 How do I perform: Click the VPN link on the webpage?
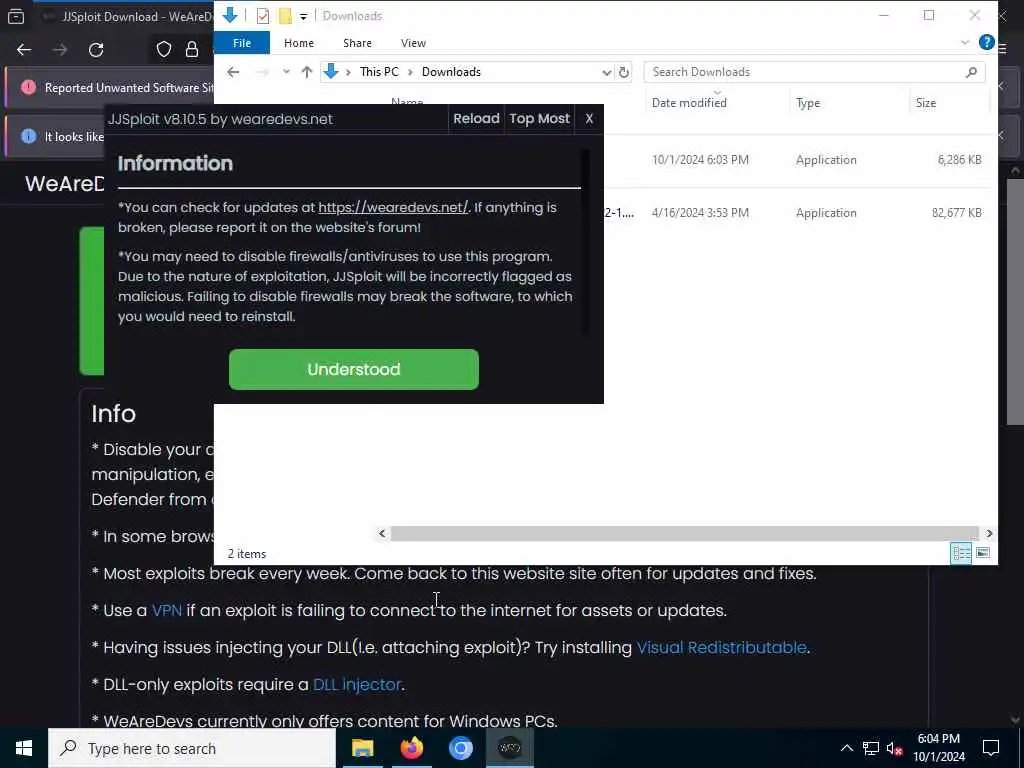(167, 610)
